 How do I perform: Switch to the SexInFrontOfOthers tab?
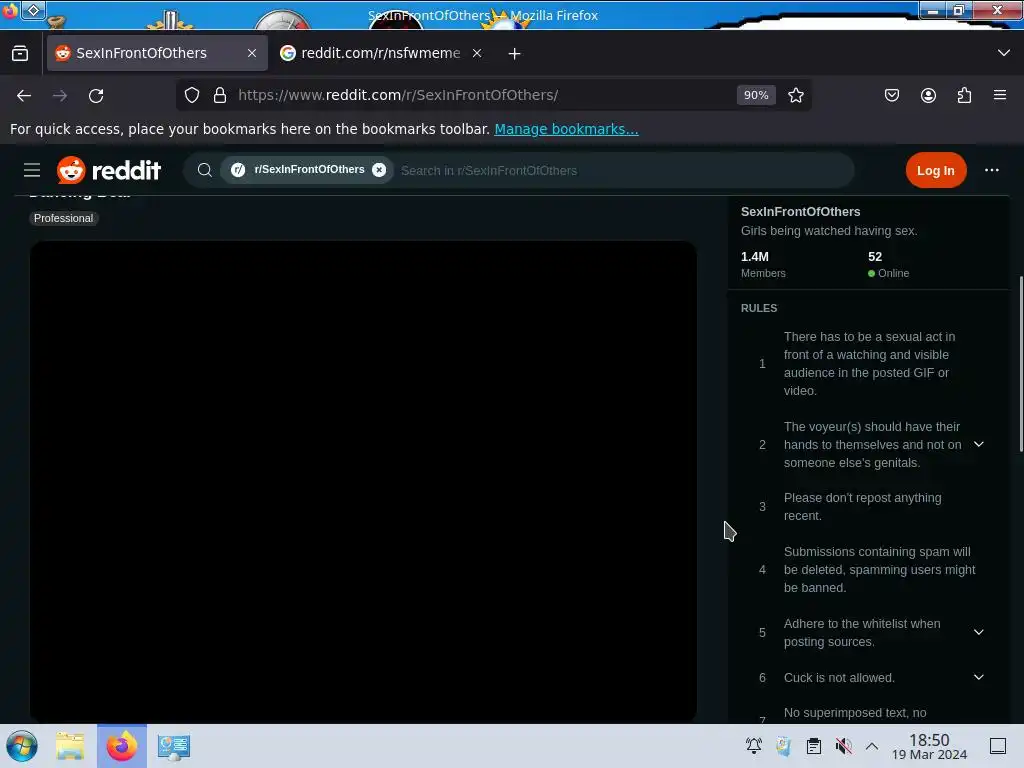(x=157, y=53)
